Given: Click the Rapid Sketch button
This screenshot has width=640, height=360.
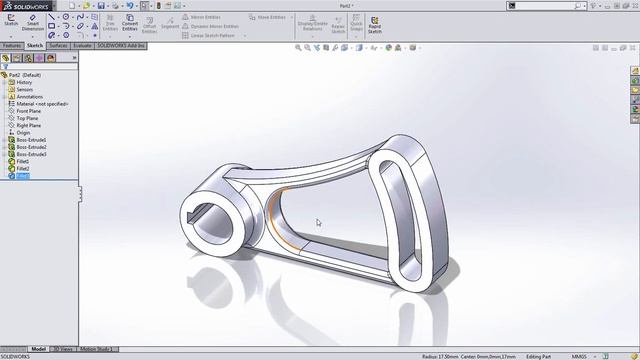Looking at the screenshot, I should click(374, 24).
